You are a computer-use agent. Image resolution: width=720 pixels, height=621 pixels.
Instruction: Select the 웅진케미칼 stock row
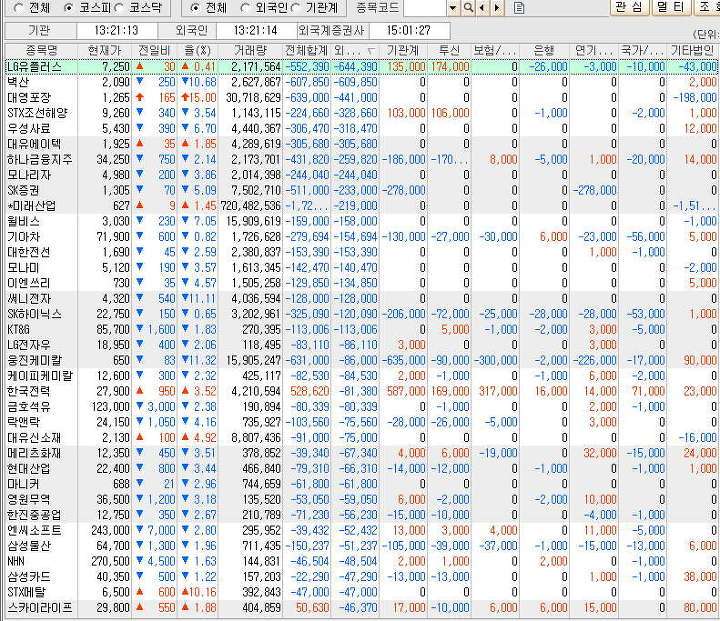click(x=361, y=360)
